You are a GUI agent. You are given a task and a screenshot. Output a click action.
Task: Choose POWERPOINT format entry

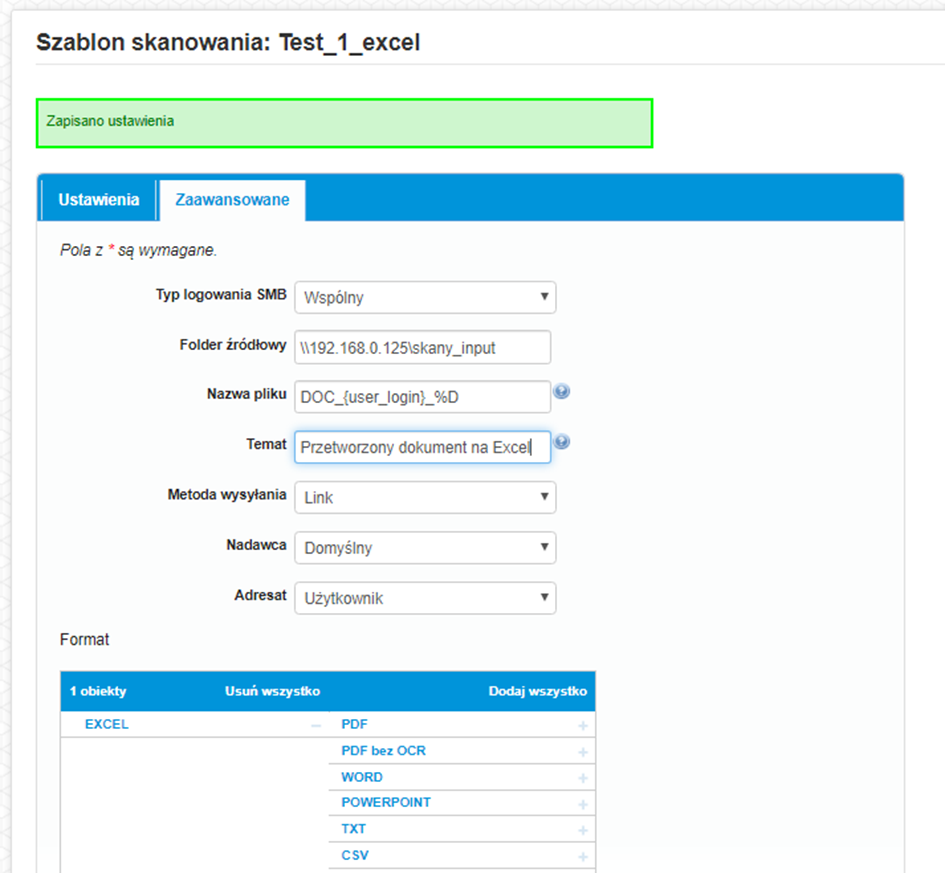pos(386,803)
